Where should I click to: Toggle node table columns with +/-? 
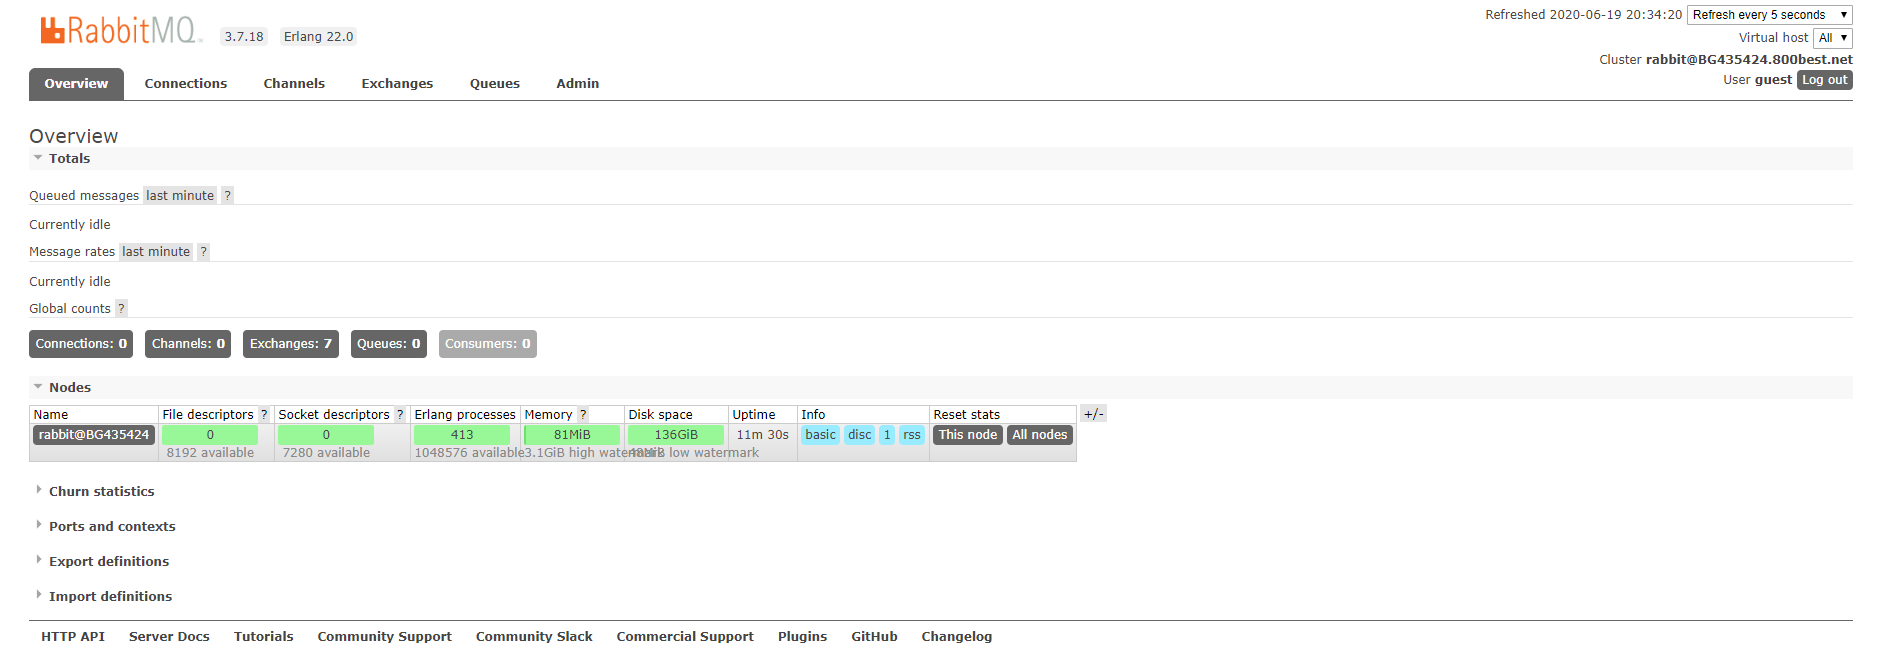pos(1093,414)
